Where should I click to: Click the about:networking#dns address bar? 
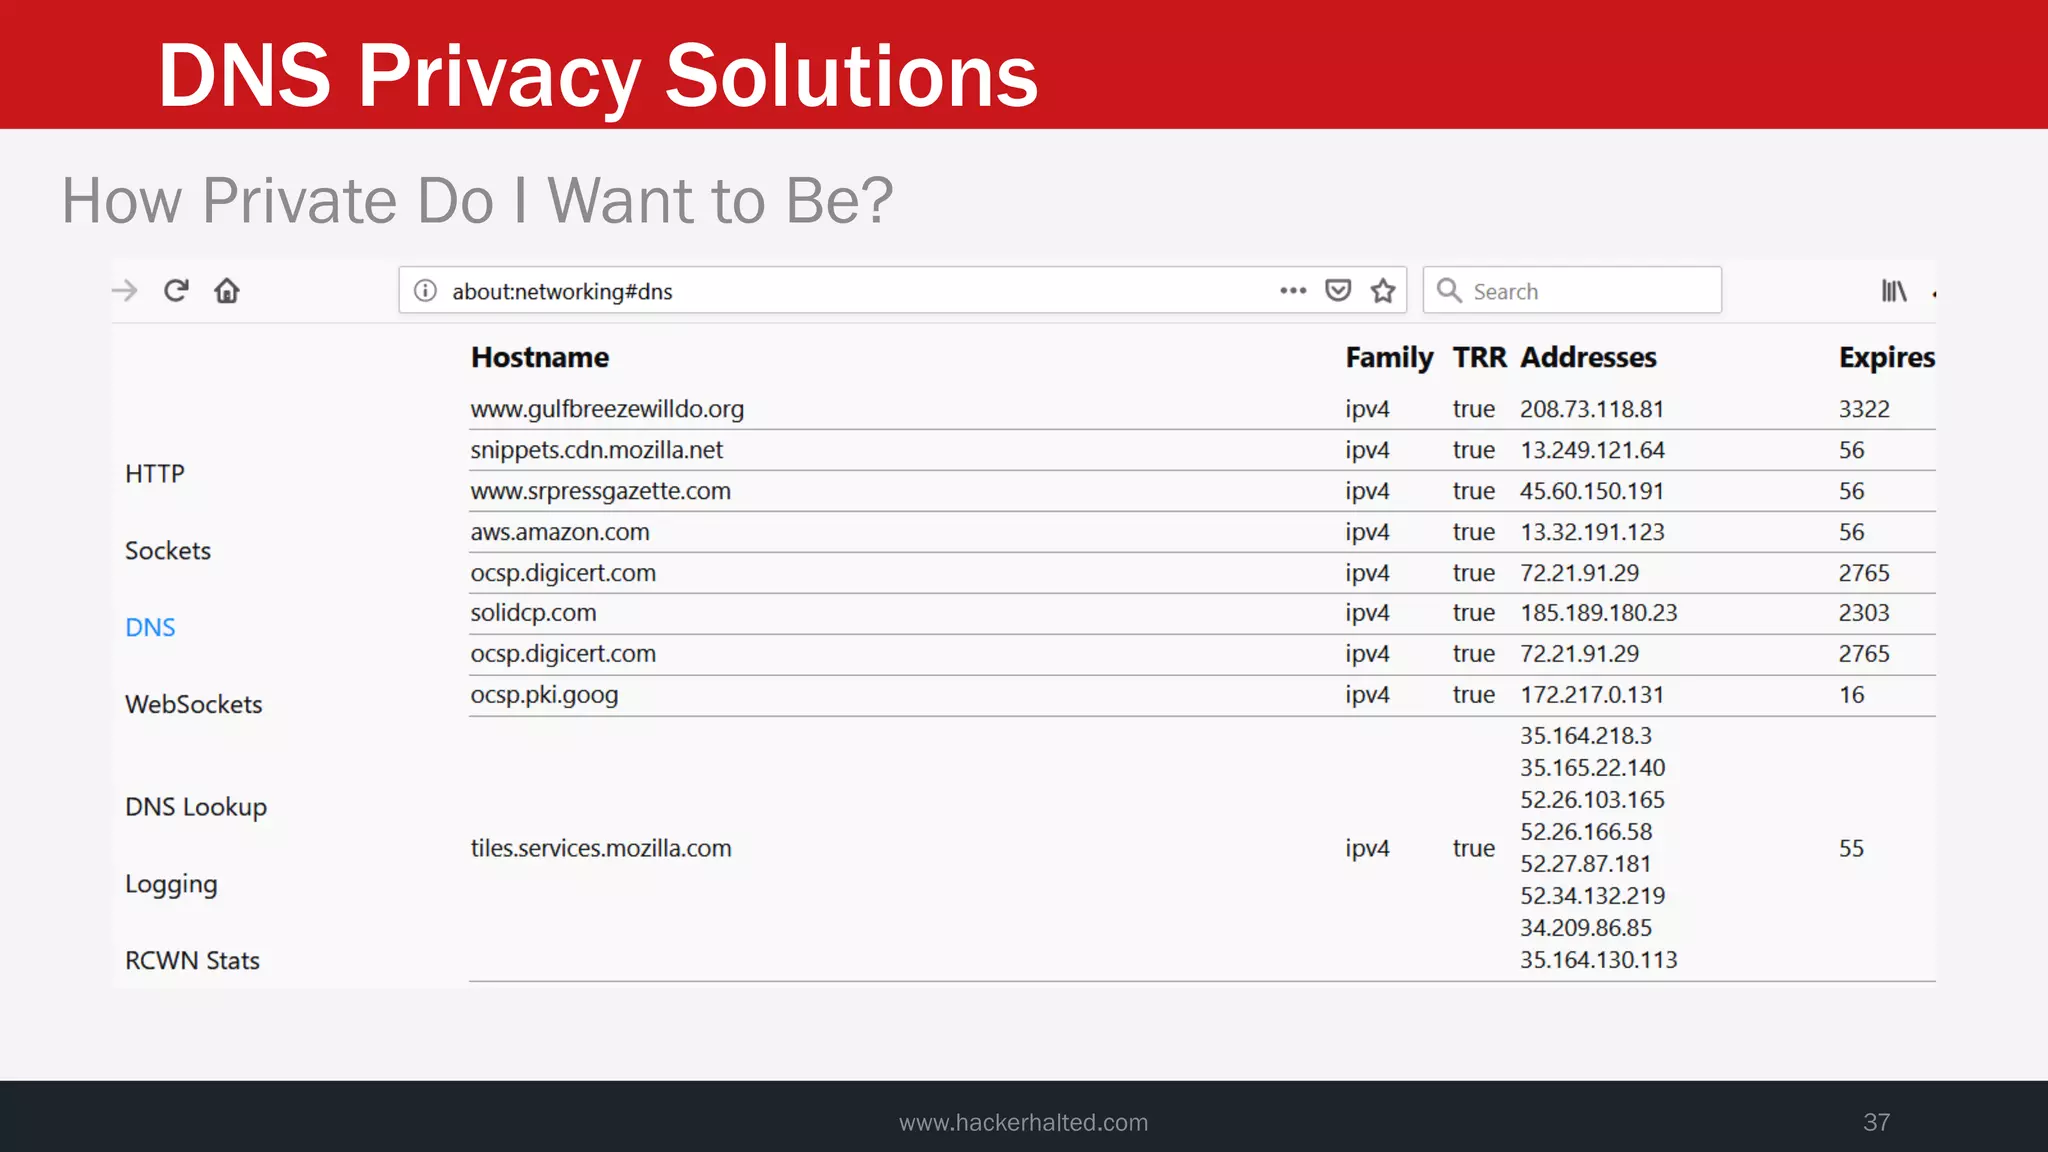(x=902, y=290)
